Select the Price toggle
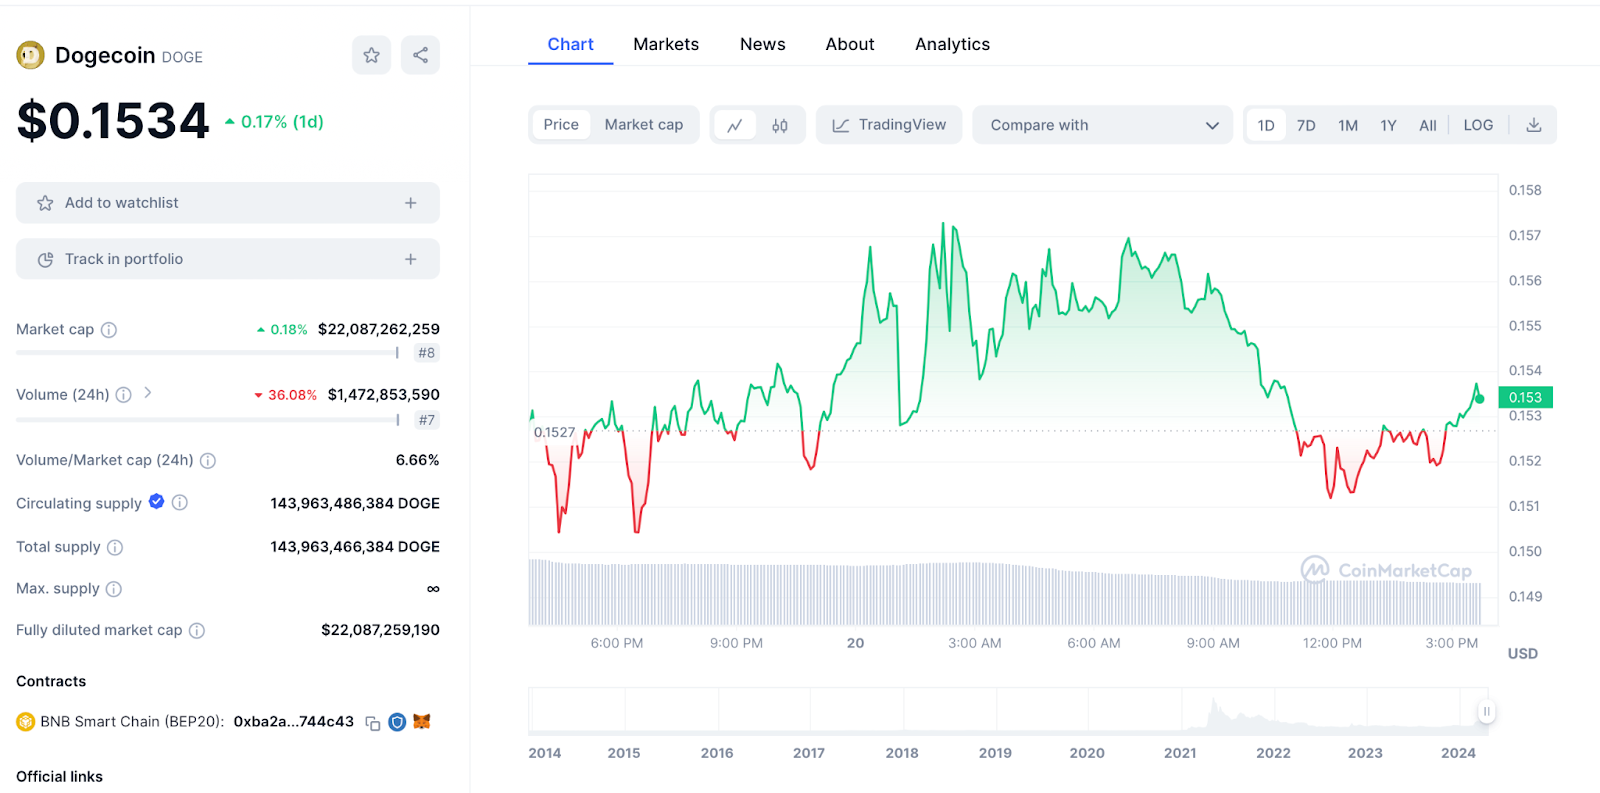Image resolution: width=1600 pixels, height=793 pixels. pos(561,125)
